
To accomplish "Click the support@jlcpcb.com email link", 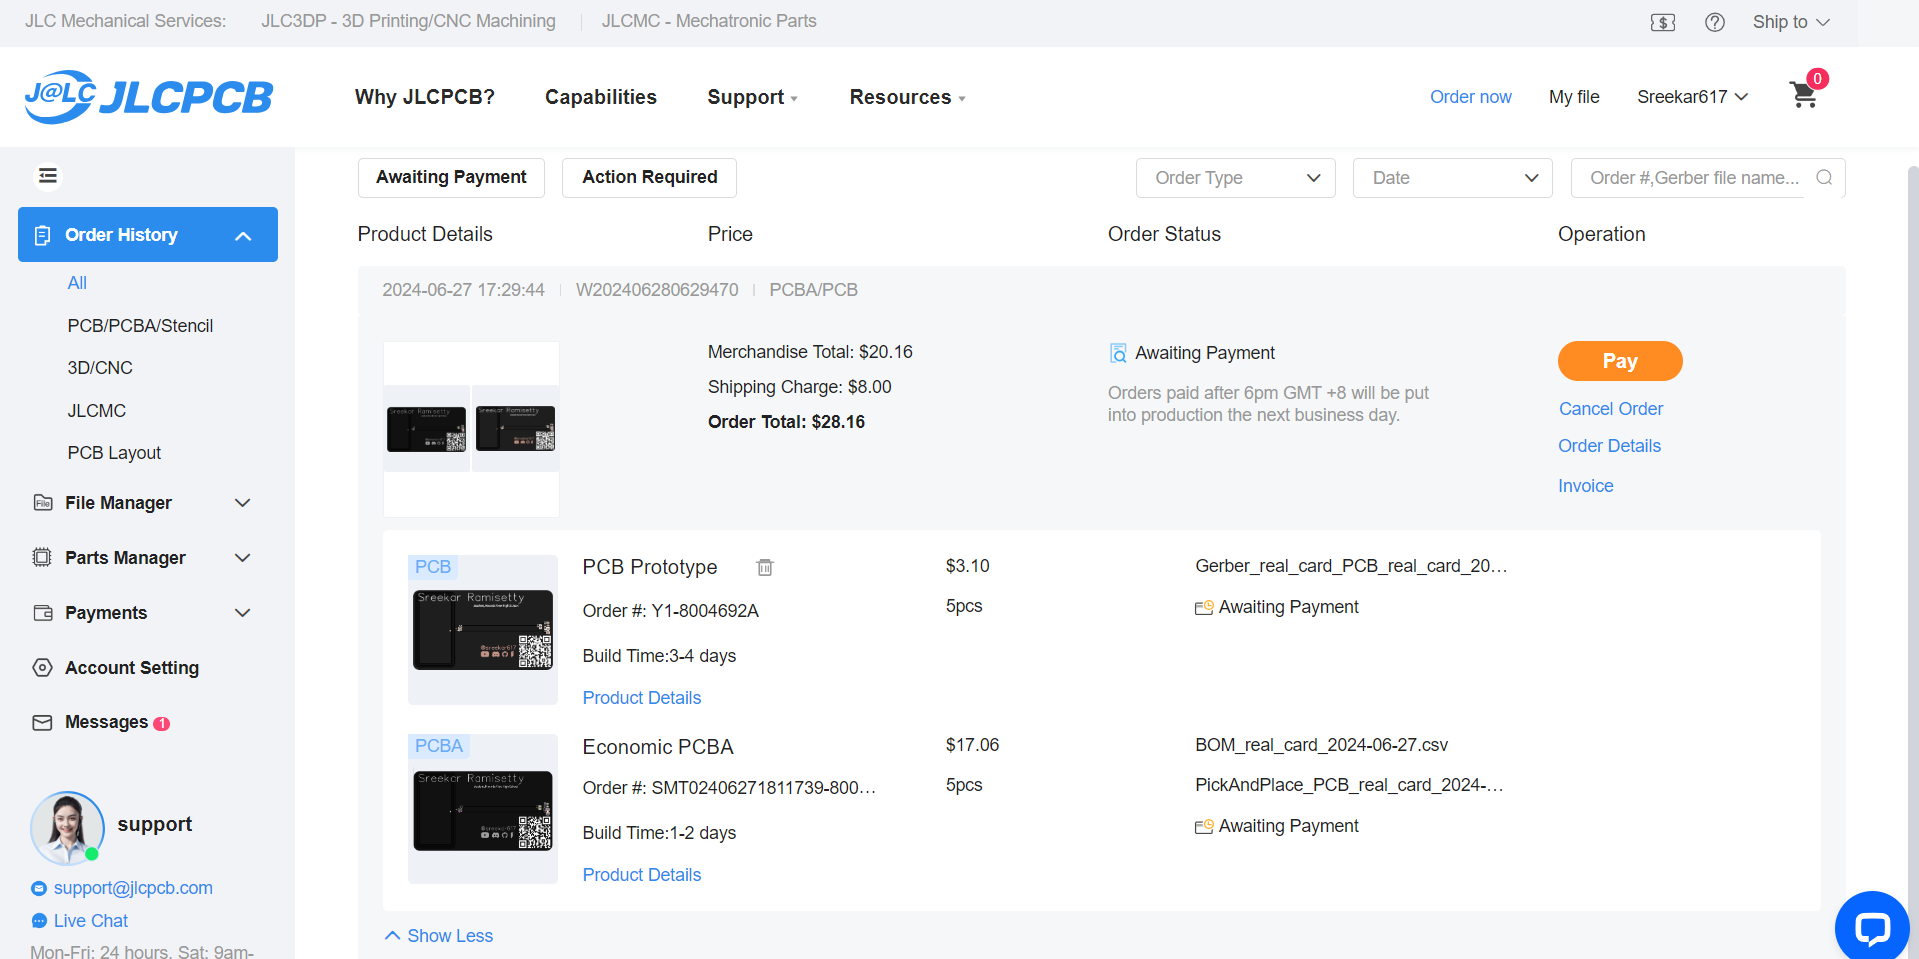I will click(133, 888).
